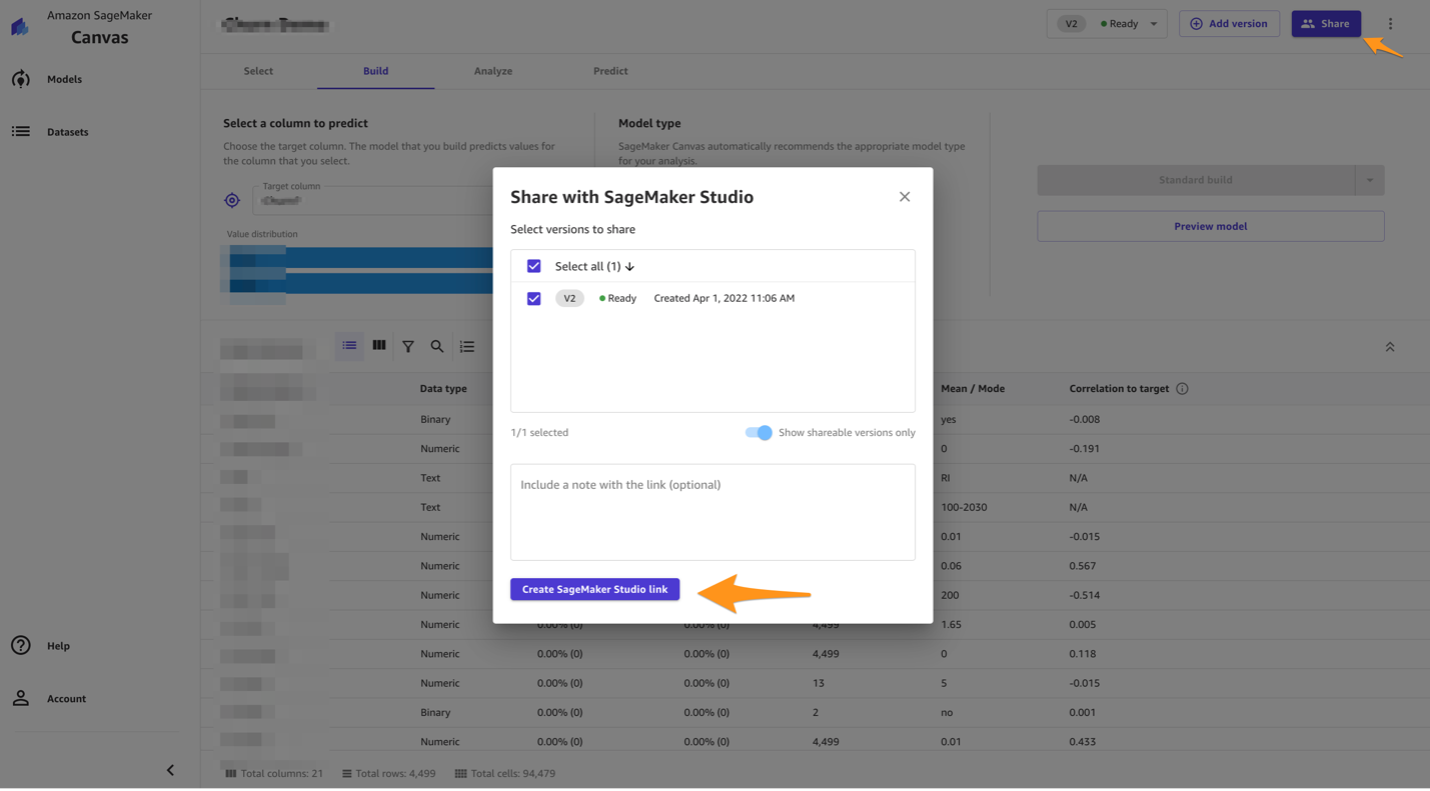Image resolution: width=1430 pixels, height=791 pixels.
Task: Click the Mean / Mode value 100-2030
Action: [x=964, y=507]
